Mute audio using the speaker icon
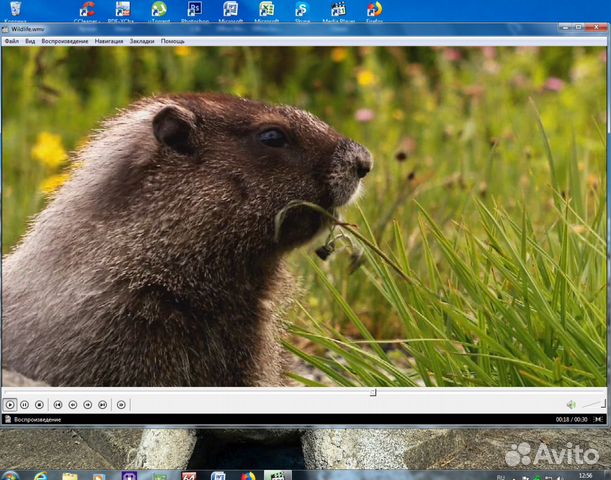This screenshot has height=480, width=611. coord(571,405)
